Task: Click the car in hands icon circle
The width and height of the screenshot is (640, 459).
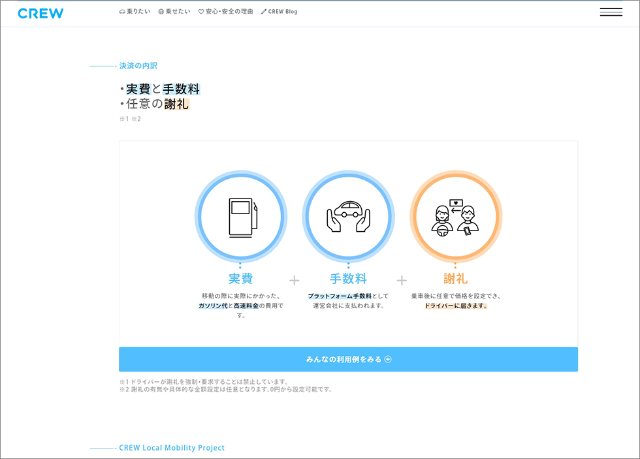Action: point(348,216)
